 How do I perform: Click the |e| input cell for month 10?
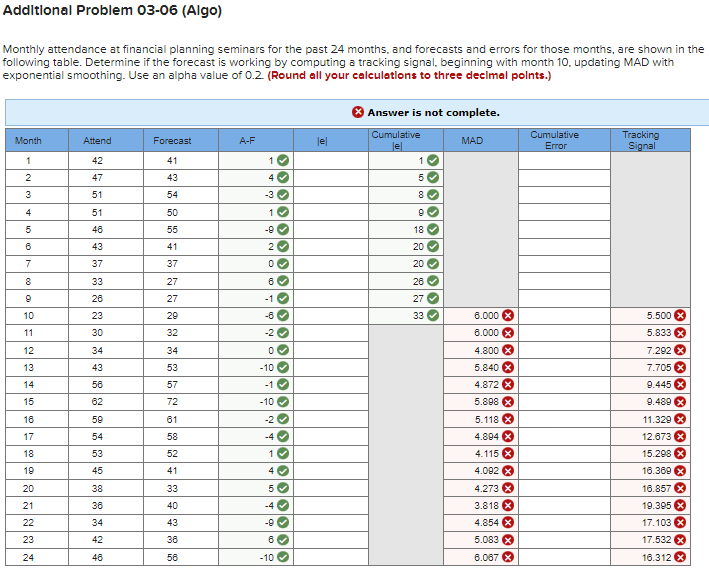tap(331, 316)
